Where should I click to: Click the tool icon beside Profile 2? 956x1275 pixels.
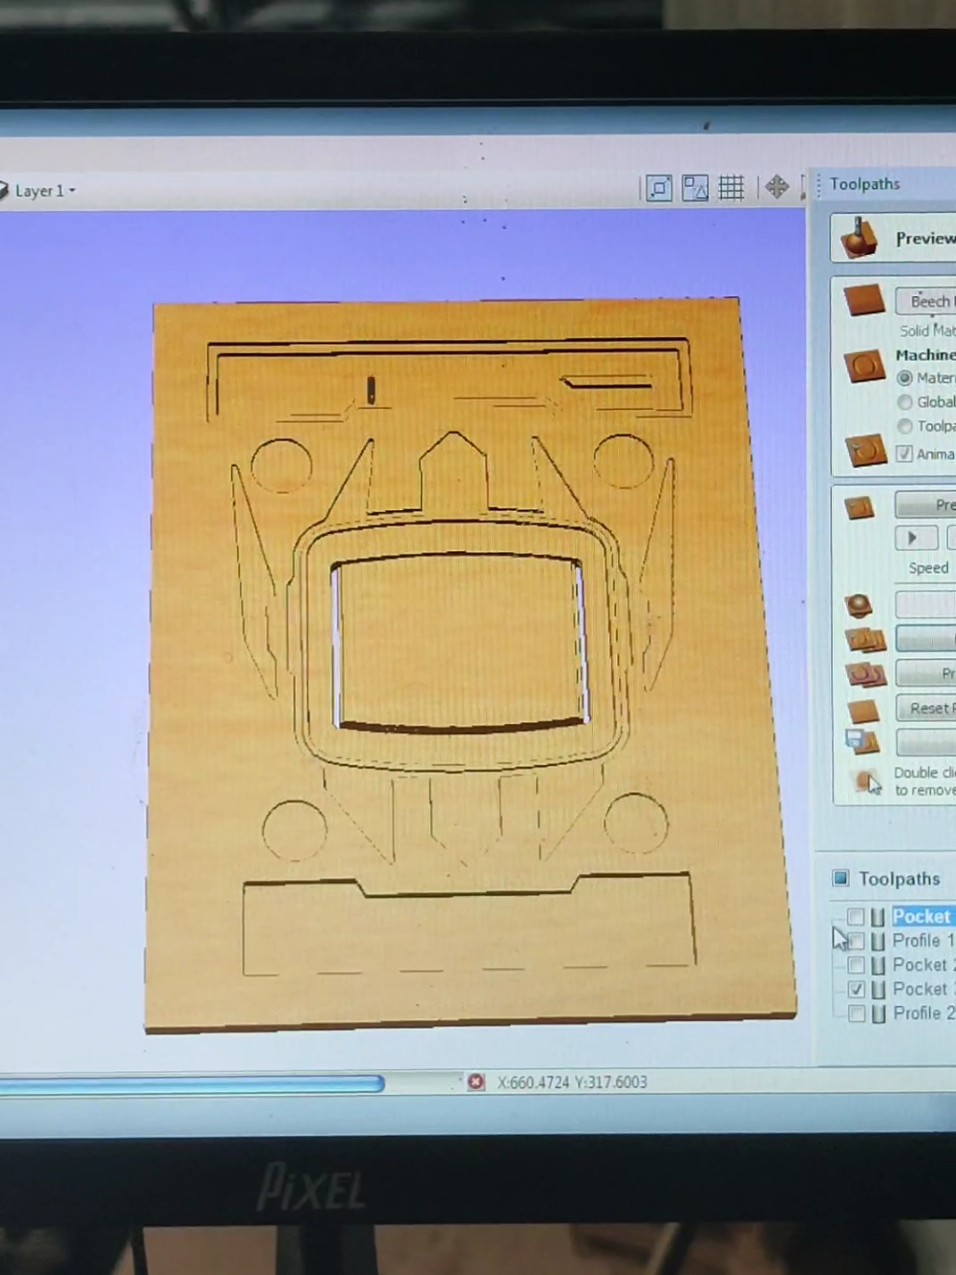(878, 1013)
